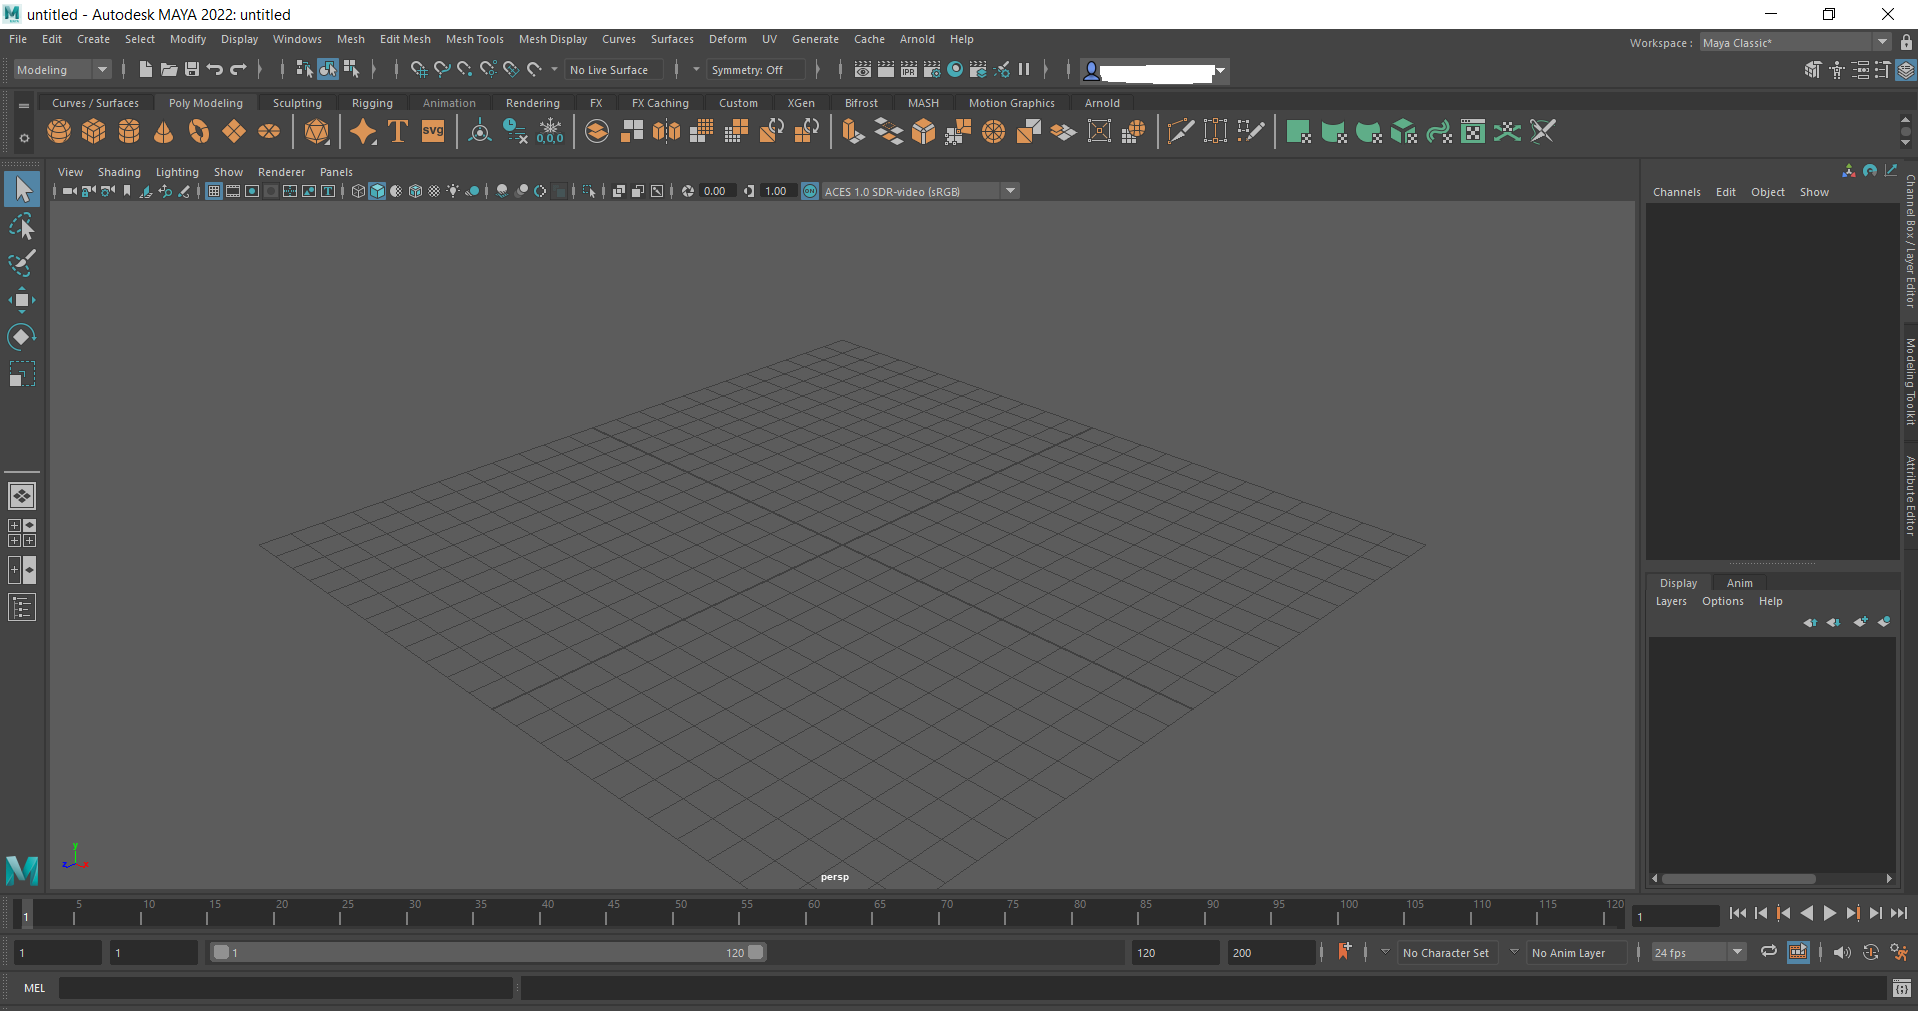Screen dimensions: 1918x1011
Task: Click the MEL command input field
Action: click(x=286, y=988)
